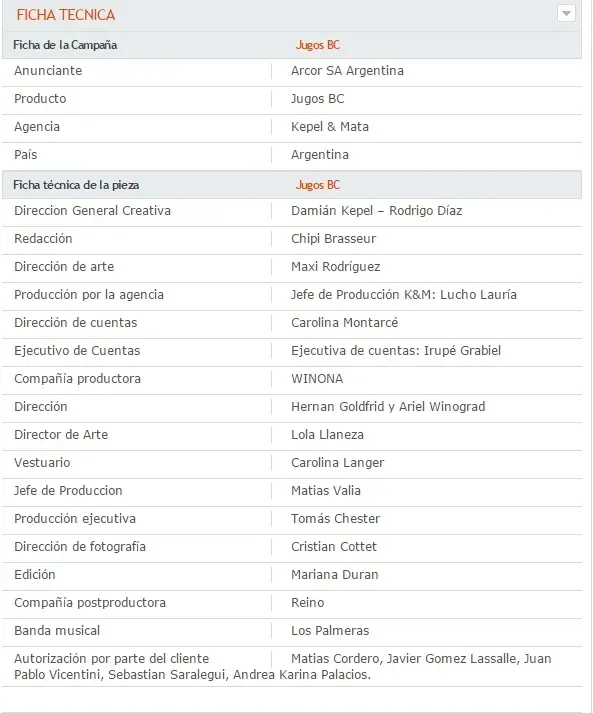Click the Tomás Chester producción ejecutiva entry
This screenshot has width=593, height=713.
tap(335, 519)
